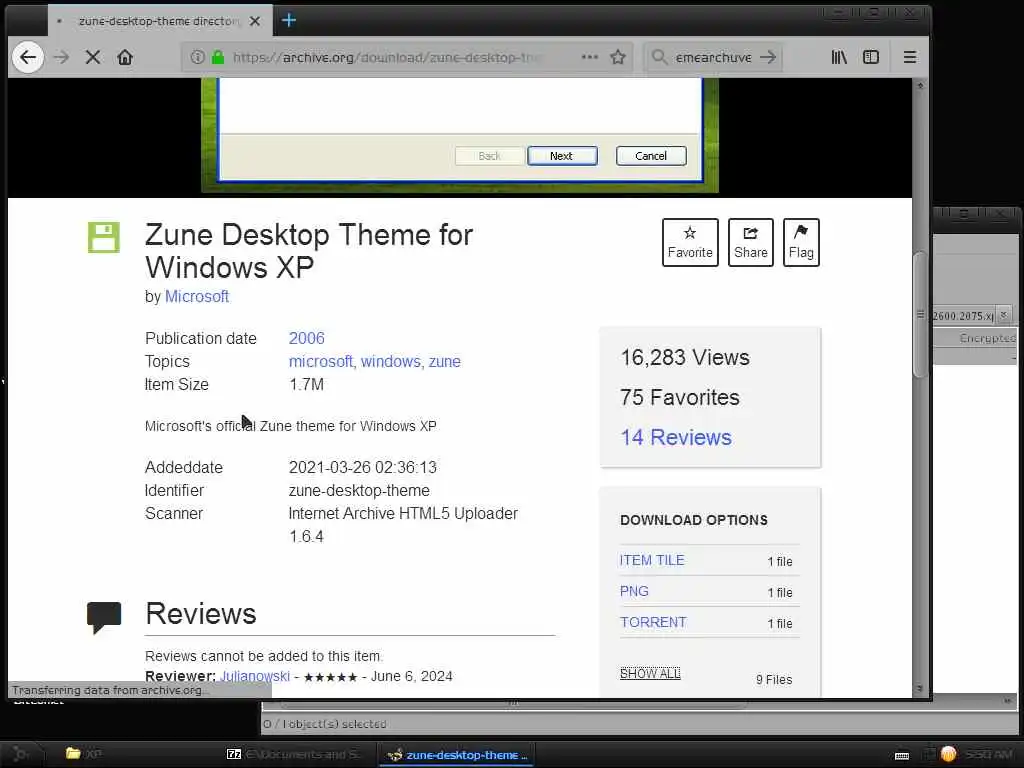Open the zune topic link

coord(445,362)
